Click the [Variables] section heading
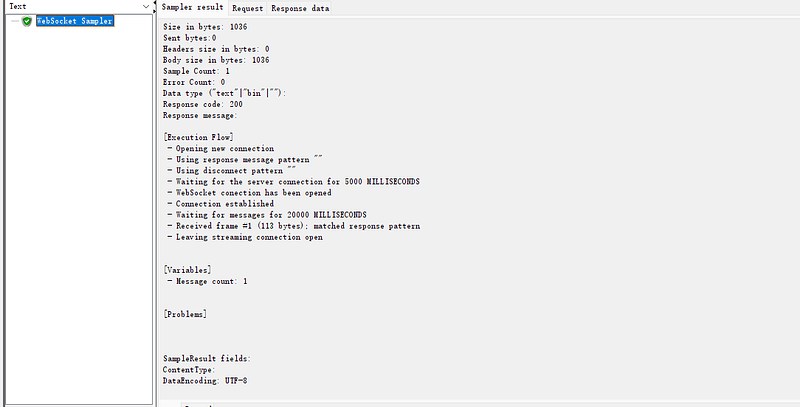Image resolution: width=800 pixels, height=407 pixels. click(x=187, y=270)
